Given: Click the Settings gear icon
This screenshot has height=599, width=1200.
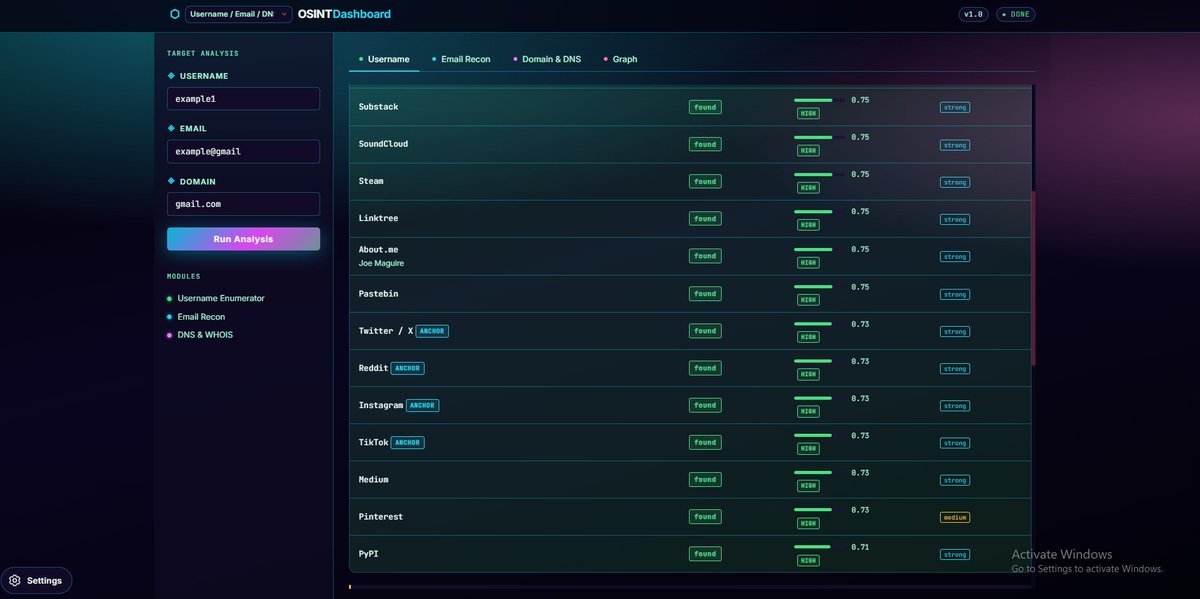Looking at the screenshot, I should 15,580.
